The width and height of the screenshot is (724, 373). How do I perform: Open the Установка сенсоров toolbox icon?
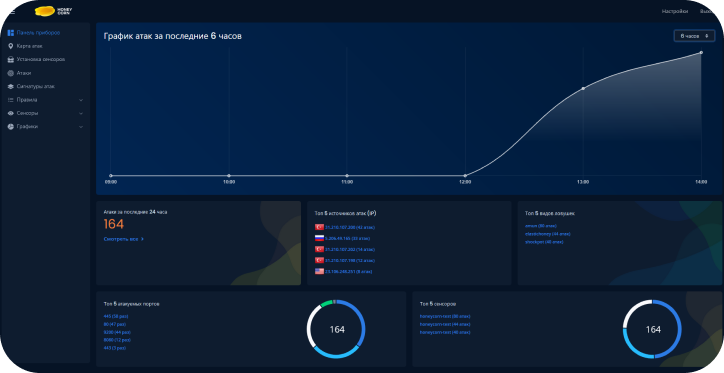point(11,60)
